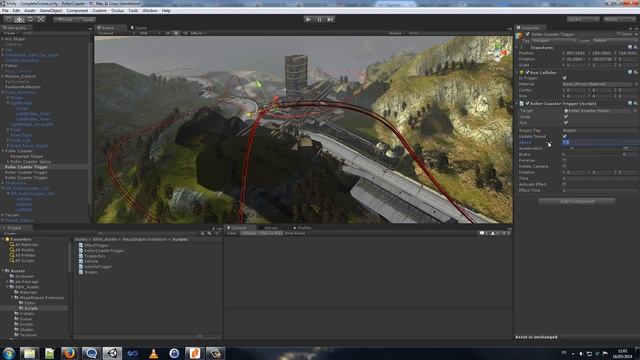Click the Clear button in Console

(x=232, y=233)
